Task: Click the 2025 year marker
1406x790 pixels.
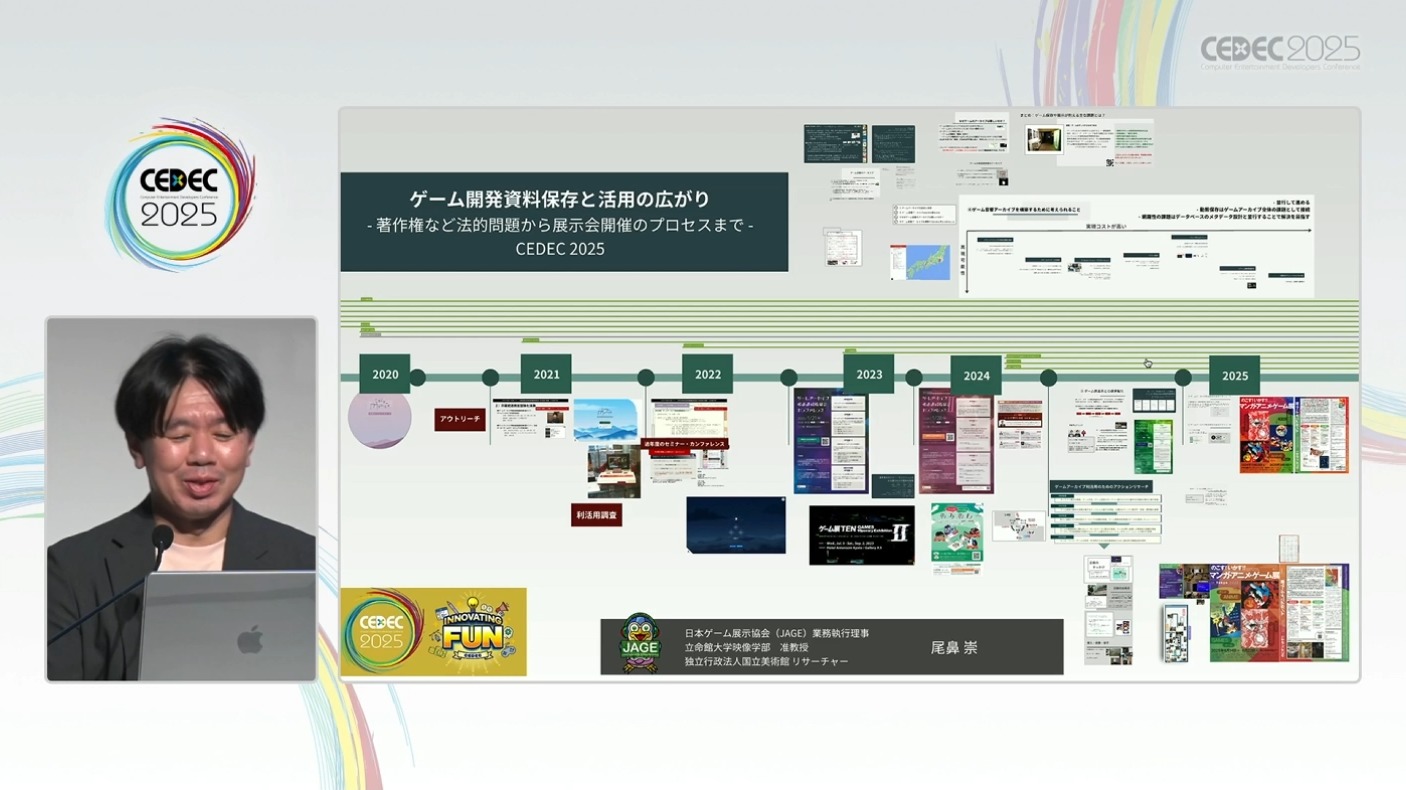Action: (x=1234, y=376)
